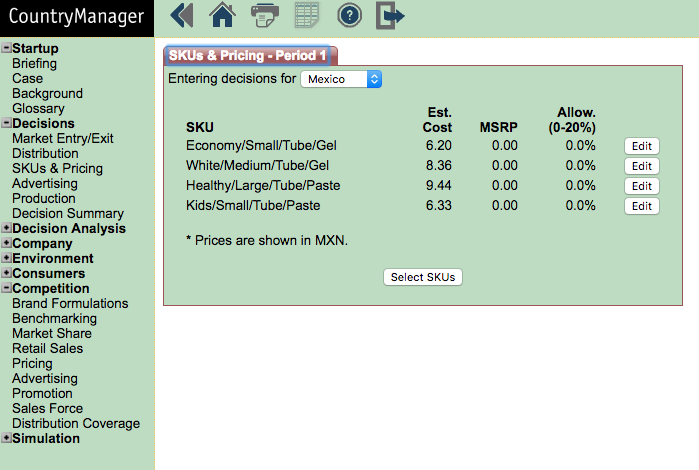This screenshot has height=470, width=699.
Task: Edit the White/Medium/Tube/Gel SKU
Action: click(x=641, y=166)
